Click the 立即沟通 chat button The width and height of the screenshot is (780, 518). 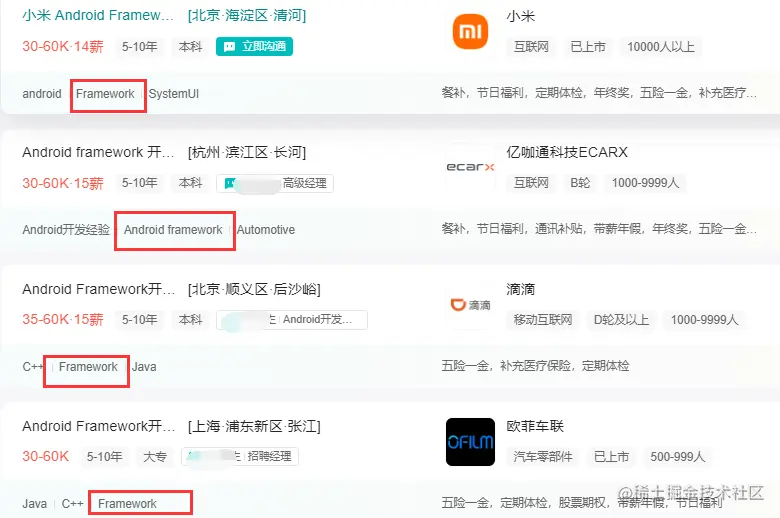coord(254,46)
